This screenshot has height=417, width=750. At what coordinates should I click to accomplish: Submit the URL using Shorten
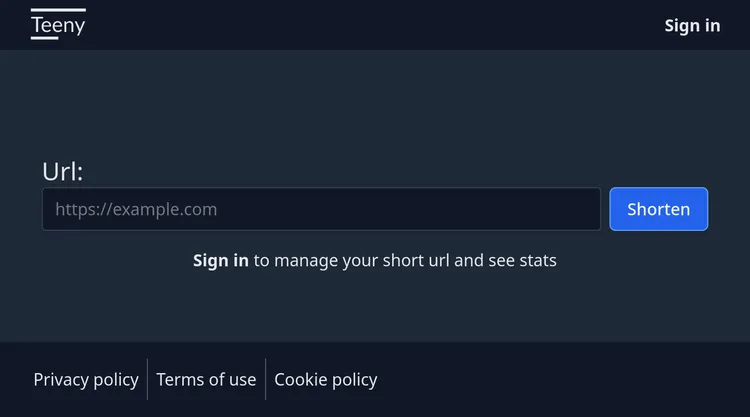[x=659, y=209]
